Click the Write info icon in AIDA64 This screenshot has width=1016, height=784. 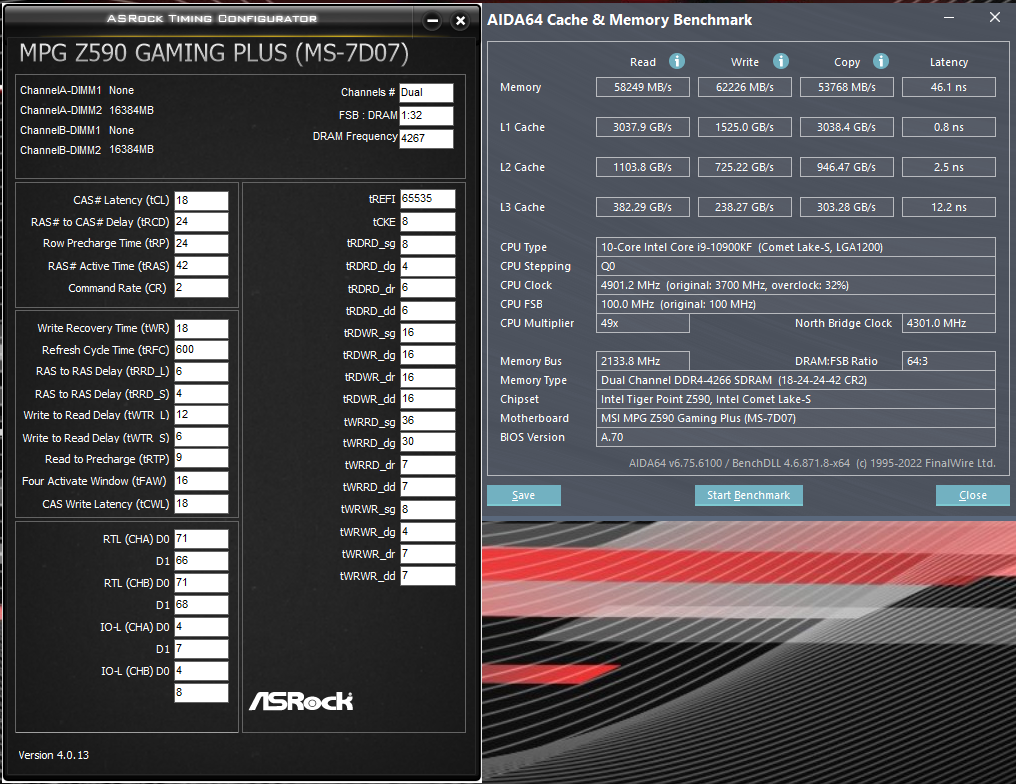[x=781, y=61]
